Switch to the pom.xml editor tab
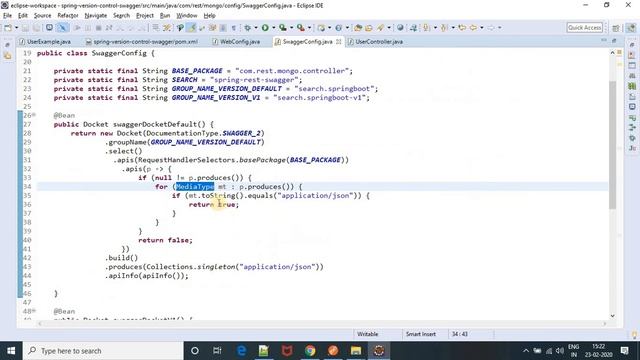640x360 pixels. [142, 42]
